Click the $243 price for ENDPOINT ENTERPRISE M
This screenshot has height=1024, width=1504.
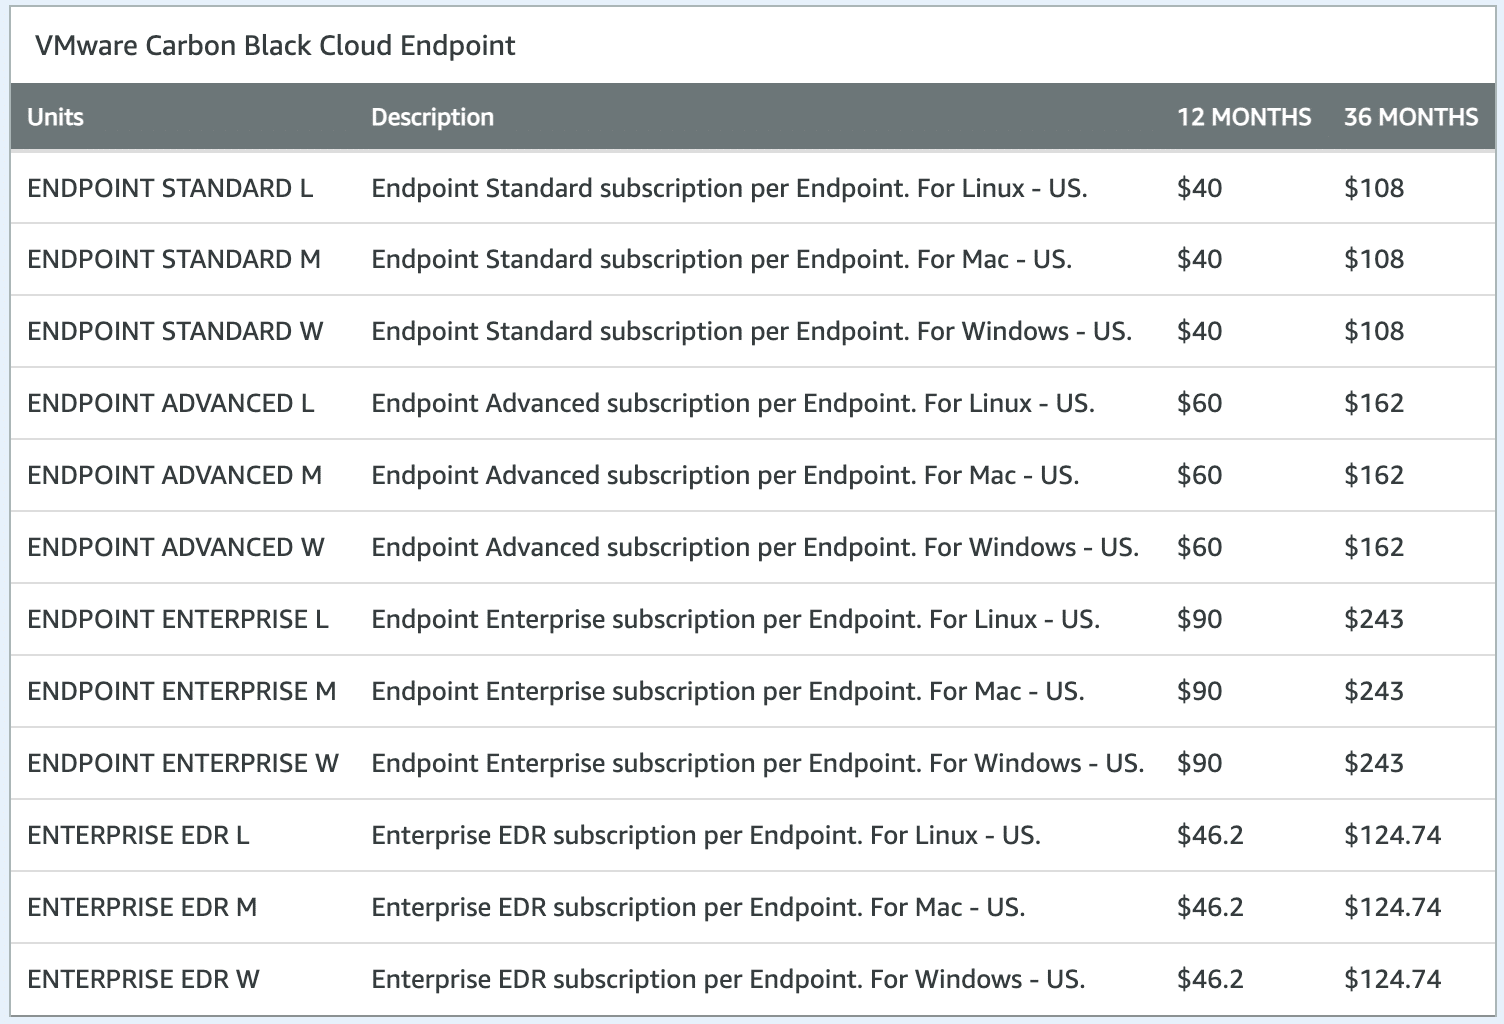pyautogui.click(x=1374, y=692)
